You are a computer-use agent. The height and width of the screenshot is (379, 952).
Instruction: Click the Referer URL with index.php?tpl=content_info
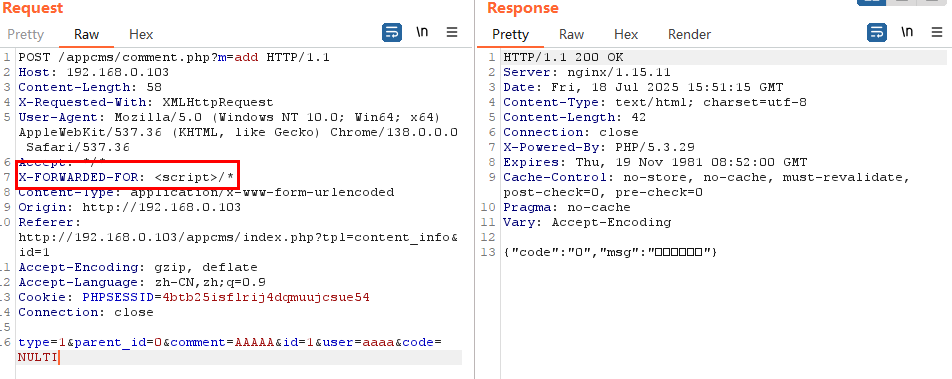click(x=238, y=237)
